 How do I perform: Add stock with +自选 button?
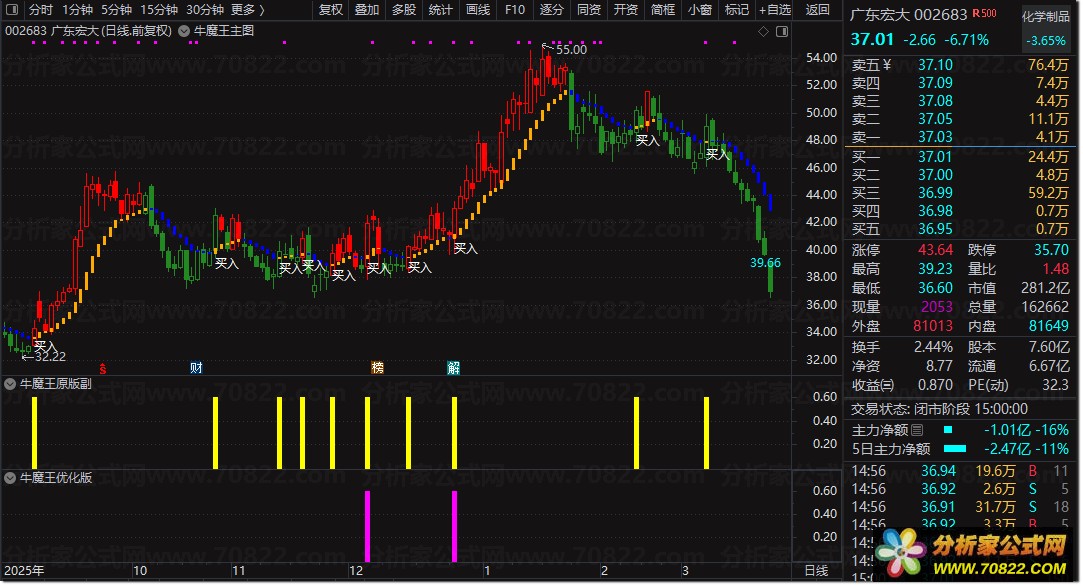(773, 10)
